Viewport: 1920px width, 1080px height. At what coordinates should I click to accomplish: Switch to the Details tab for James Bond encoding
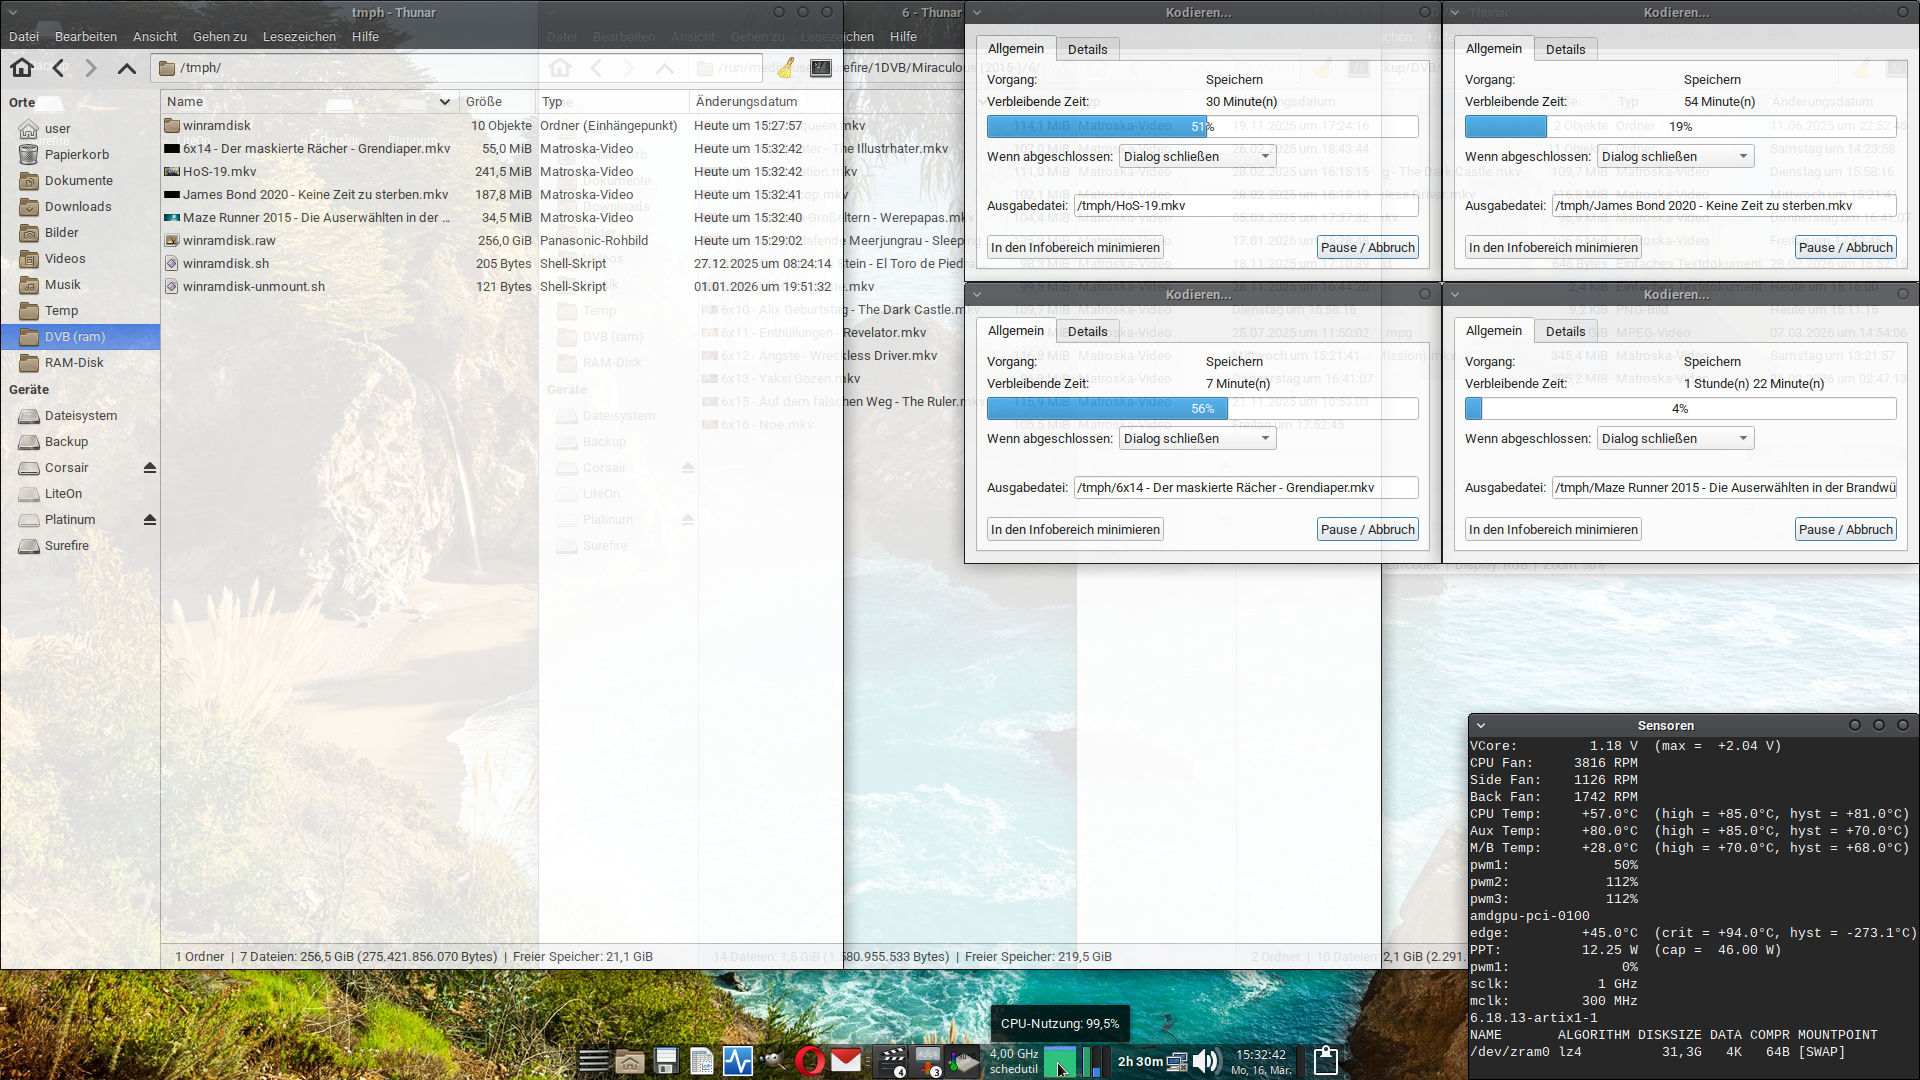point(1565,48)
